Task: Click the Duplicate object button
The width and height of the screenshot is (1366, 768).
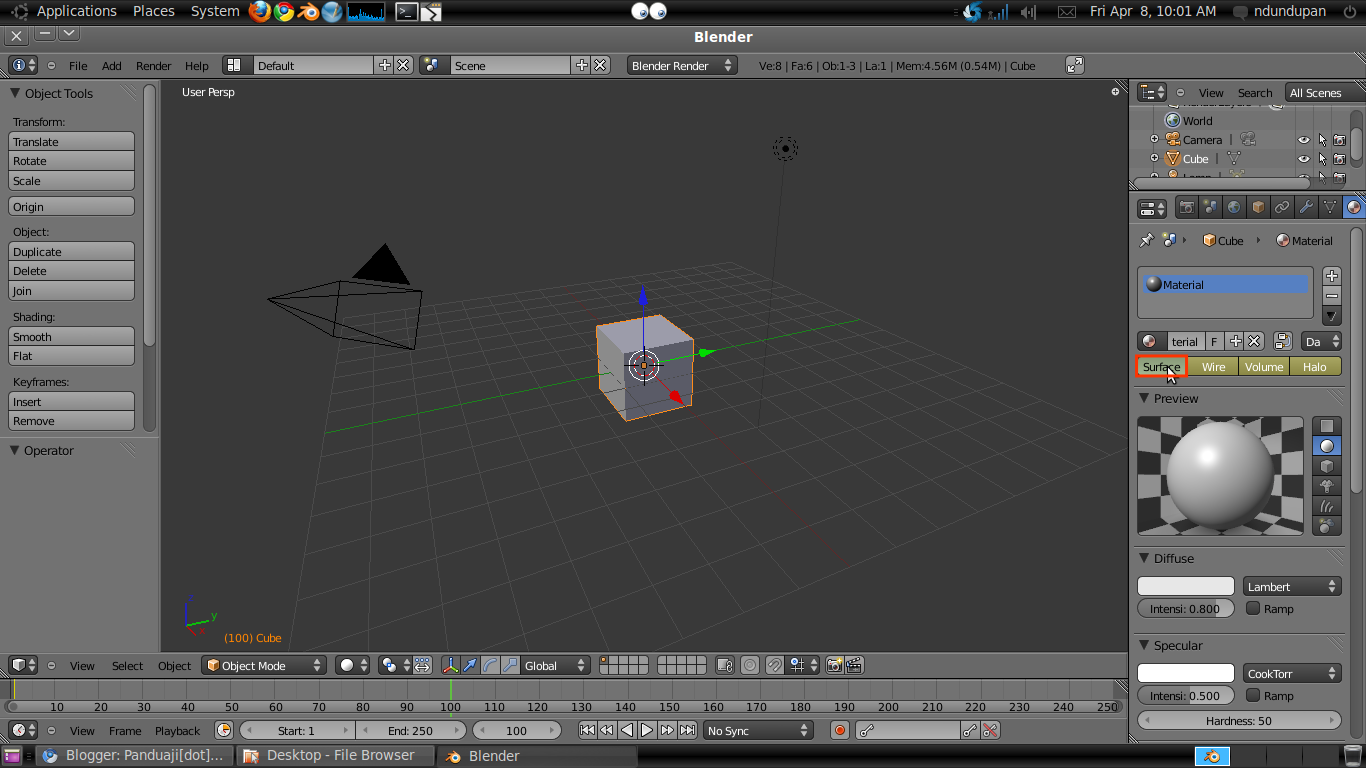Action: click(71, 251)
